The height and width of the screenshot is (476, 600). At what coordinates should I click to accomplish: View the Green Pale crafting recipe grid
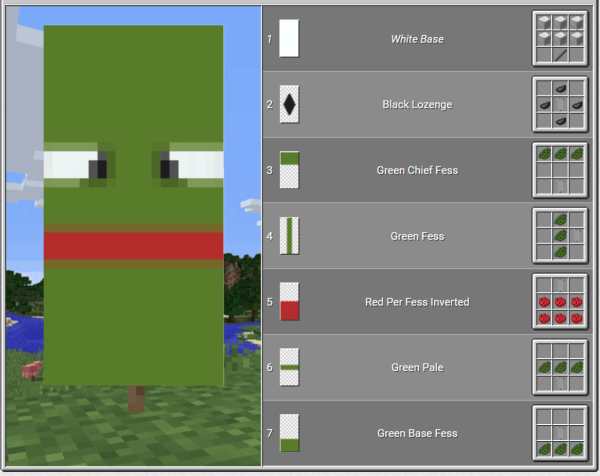[x=559, y=367]
